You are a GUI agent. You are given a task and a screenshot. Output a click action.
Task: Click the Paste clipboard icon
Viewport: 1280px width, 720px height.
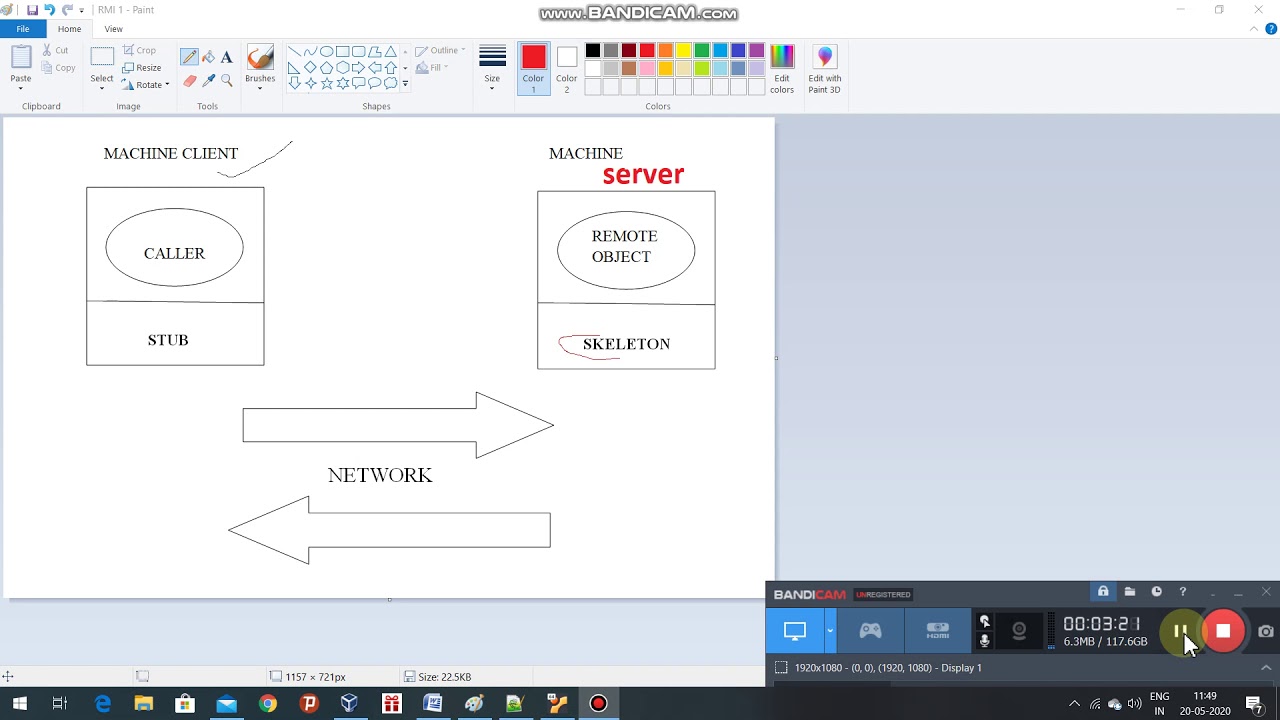[21, 58]
